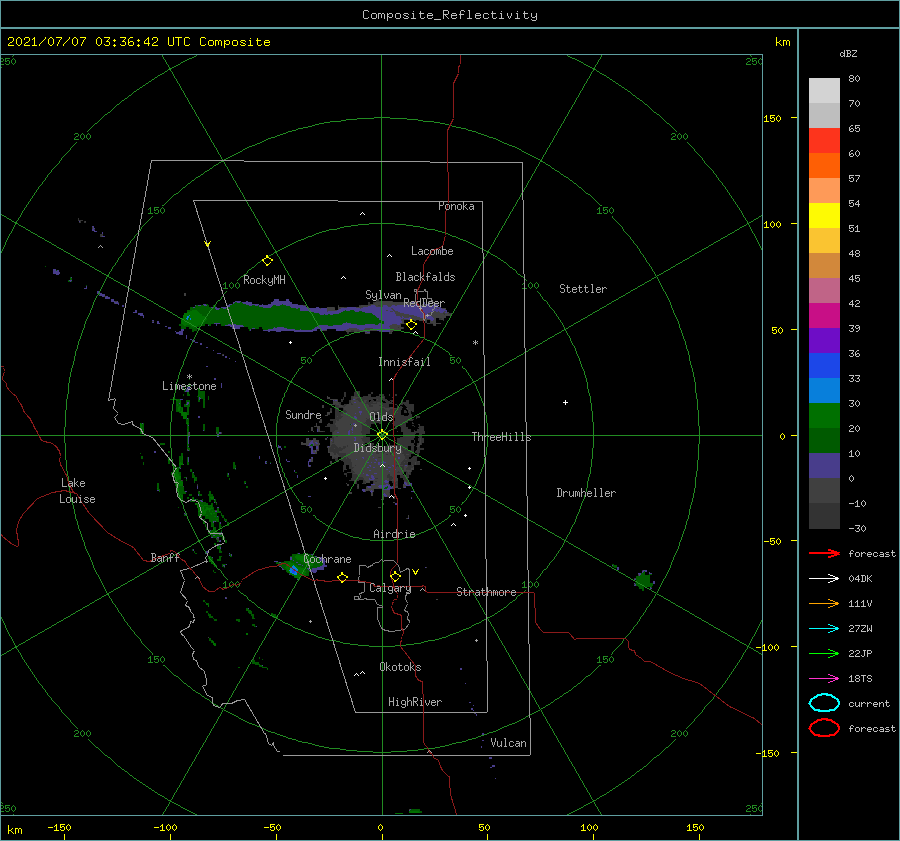Click the red forecast arrow in legend
This screenshot has width=900, height=841.
(824, 553)
